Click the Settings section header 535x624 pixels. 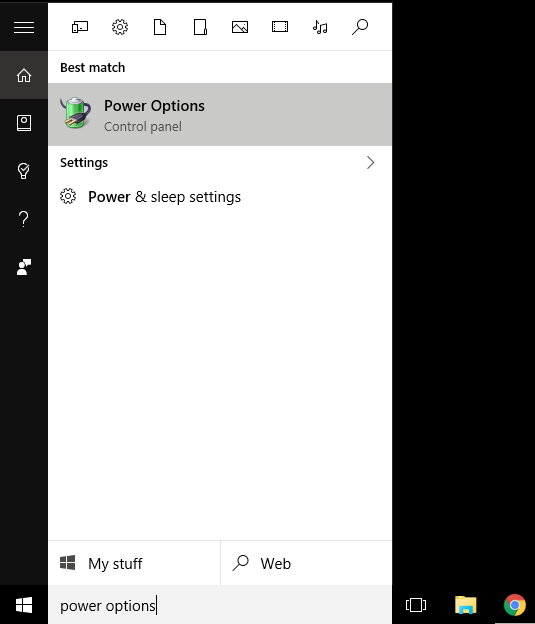tap(84, 162)
